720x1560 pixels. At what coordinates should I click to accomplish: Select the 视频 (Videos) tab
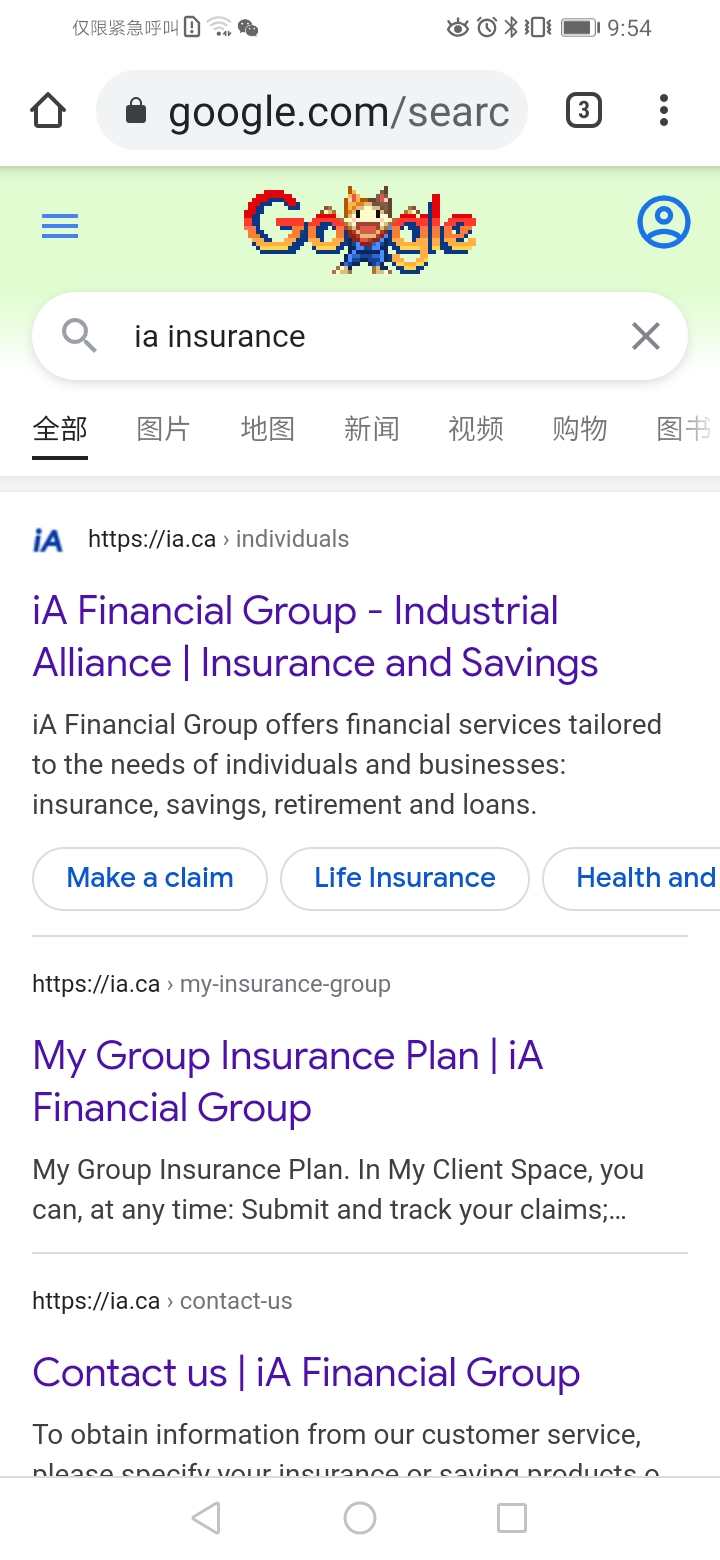[x=475, y=429]
